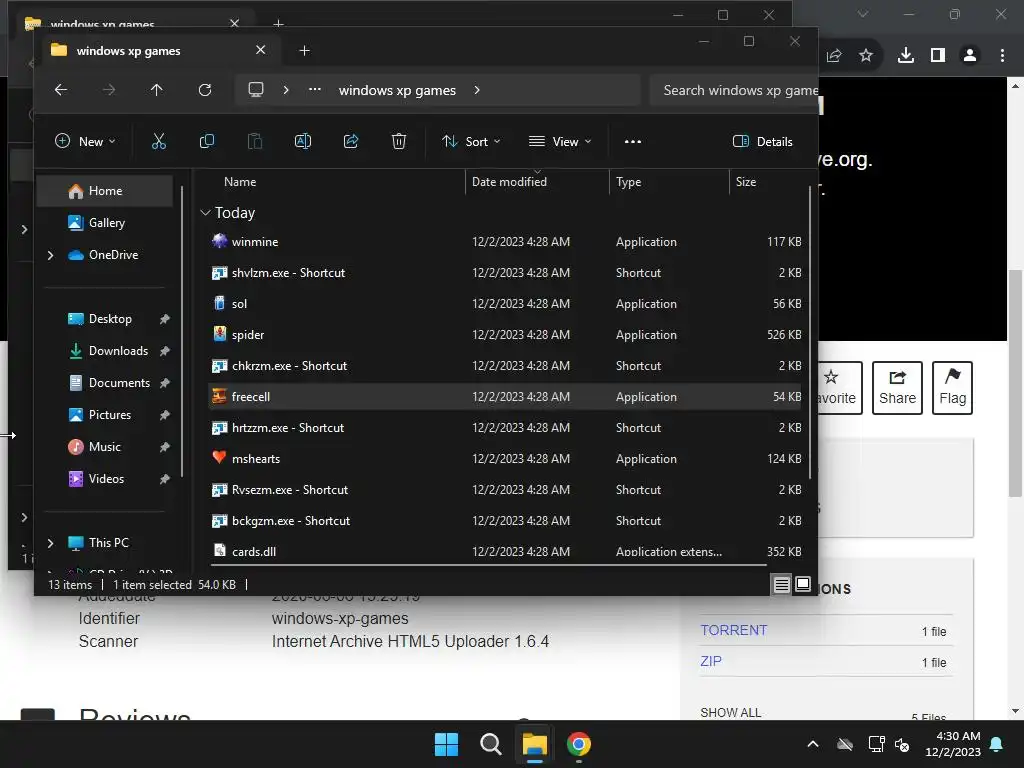Image resolution: width=1024 pixels, height=768 pixels.
Task: Open Home in navigation pane
Action: pyautogui.click(x=104, y=191)
